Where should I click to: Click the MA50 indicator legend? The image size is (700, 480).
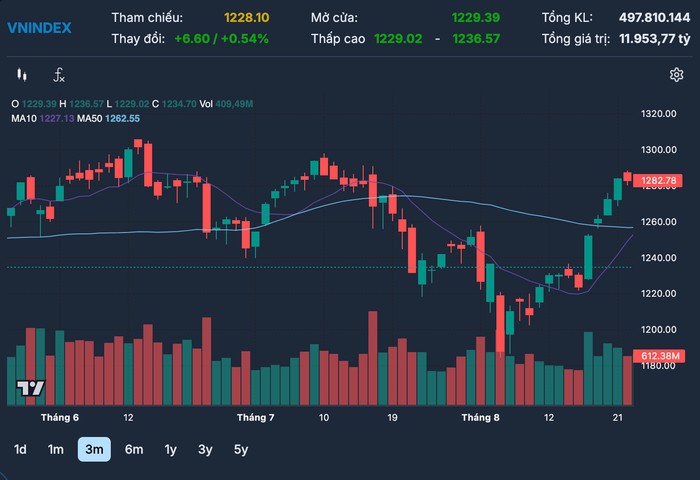click(108, 118)
